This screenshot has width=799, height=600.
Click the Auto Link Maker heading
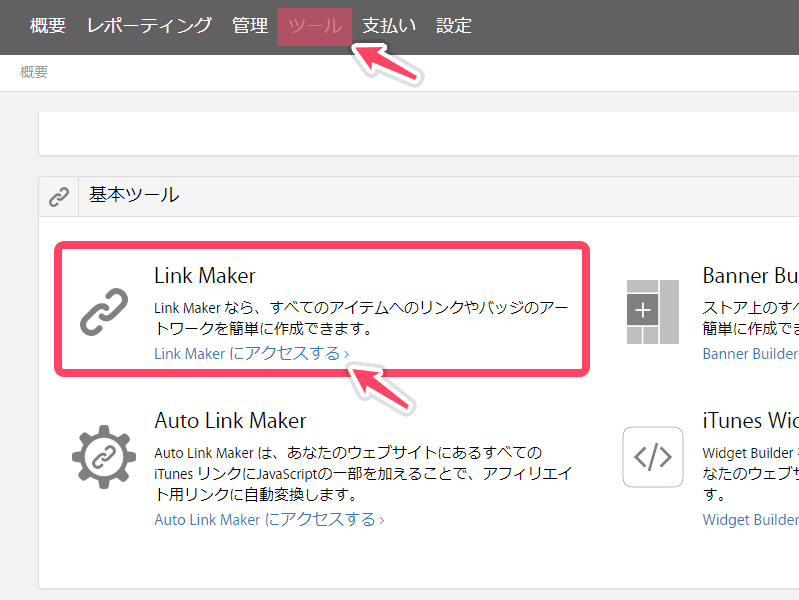tap(230, 421)
